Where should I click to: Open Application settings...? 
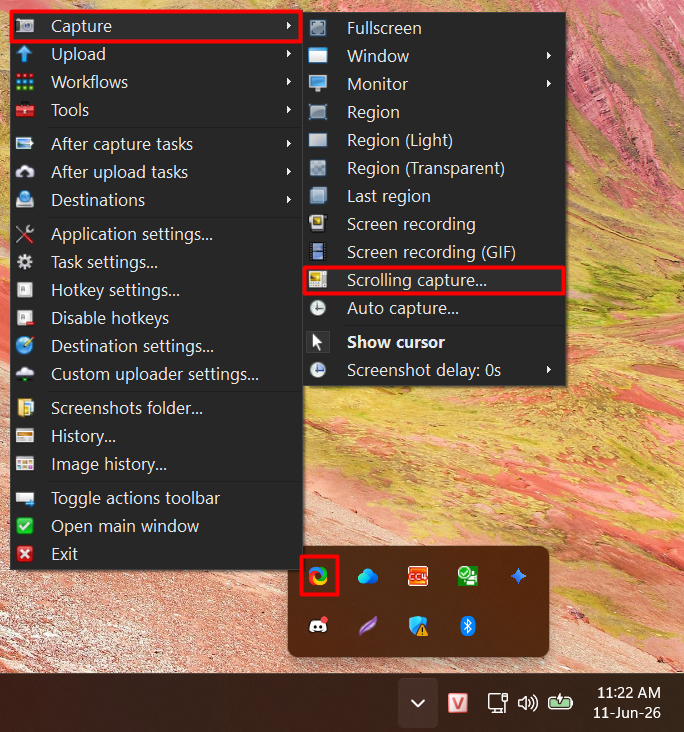[x=156, y=234]
